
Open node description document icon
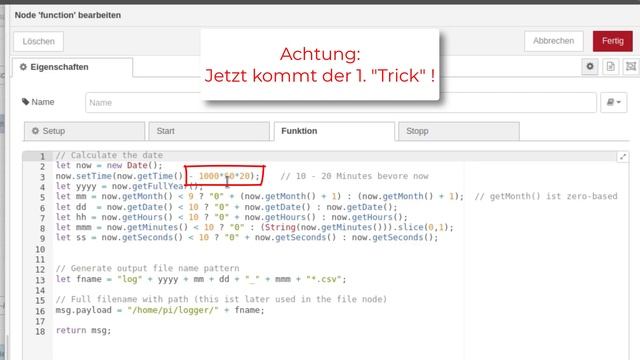point(611,67)
